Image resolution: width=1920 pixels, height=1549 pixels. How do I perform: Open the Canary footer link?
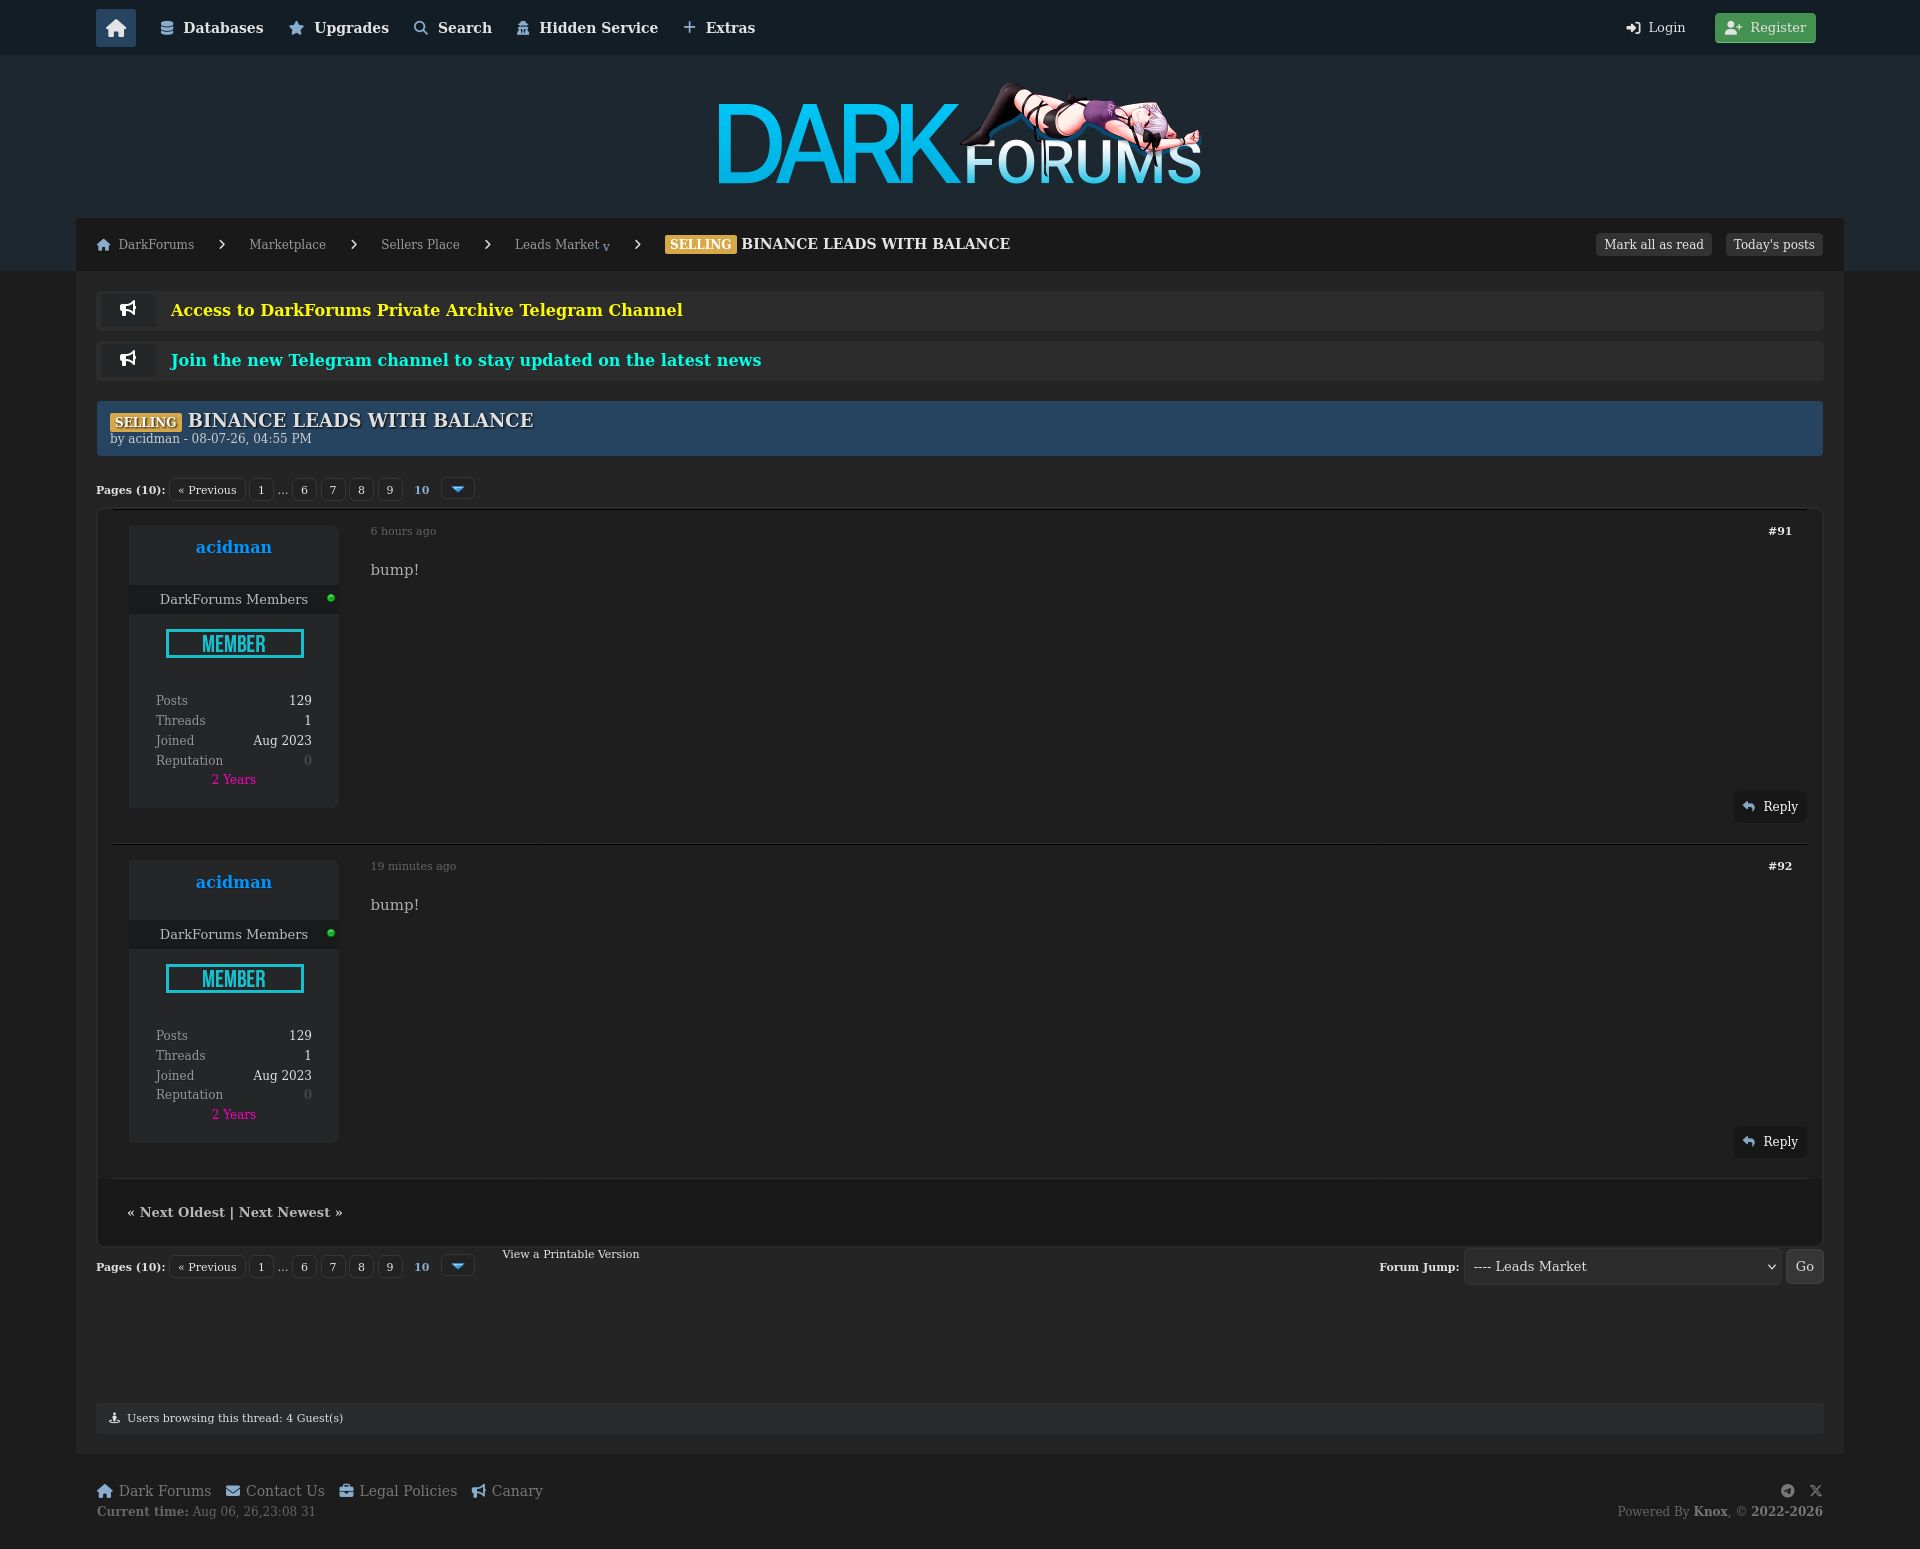507,1491
